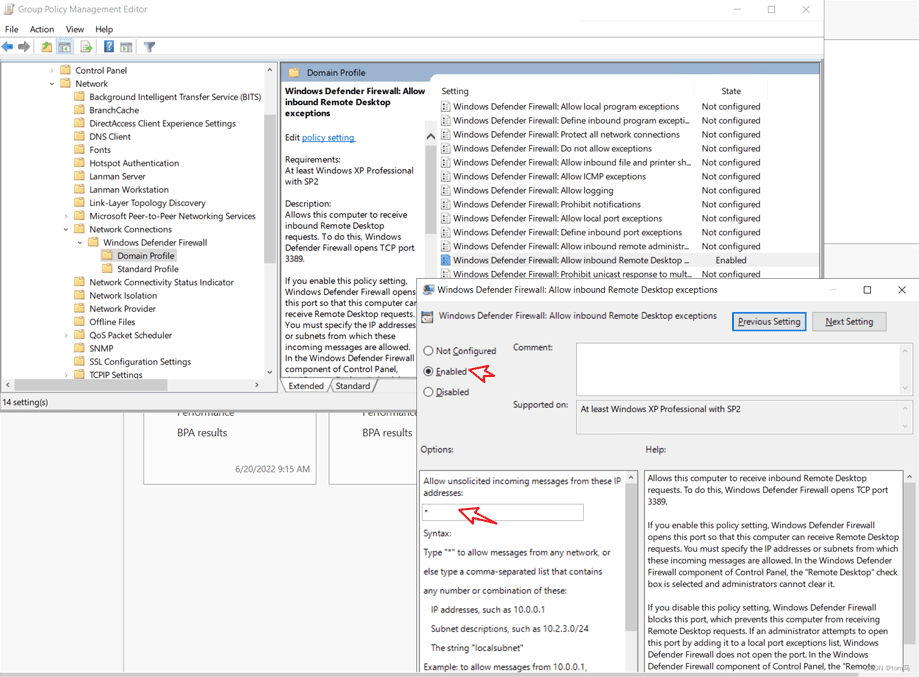Select DNS Client in the tree

pyautogui.click(x=110, y=137)
